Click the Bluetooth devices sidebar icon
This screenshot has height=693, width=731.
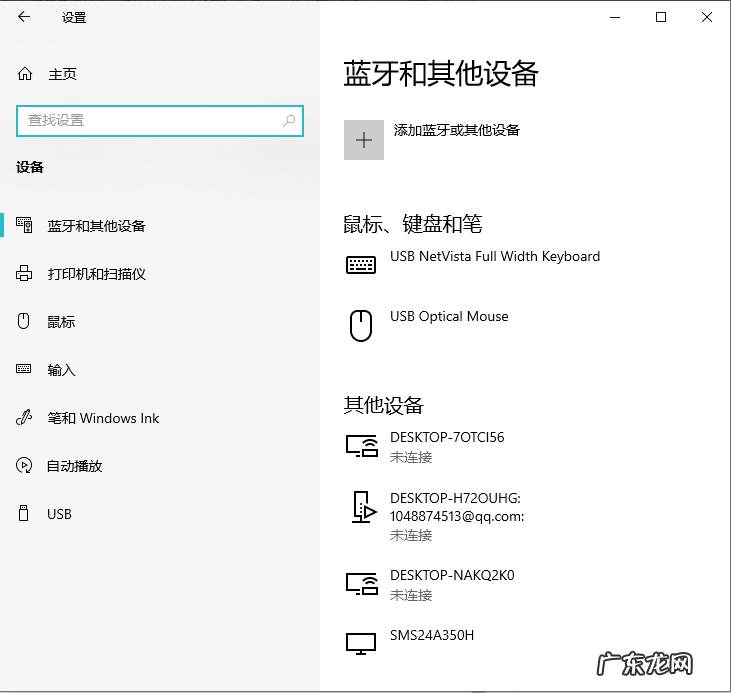[24, 225]
